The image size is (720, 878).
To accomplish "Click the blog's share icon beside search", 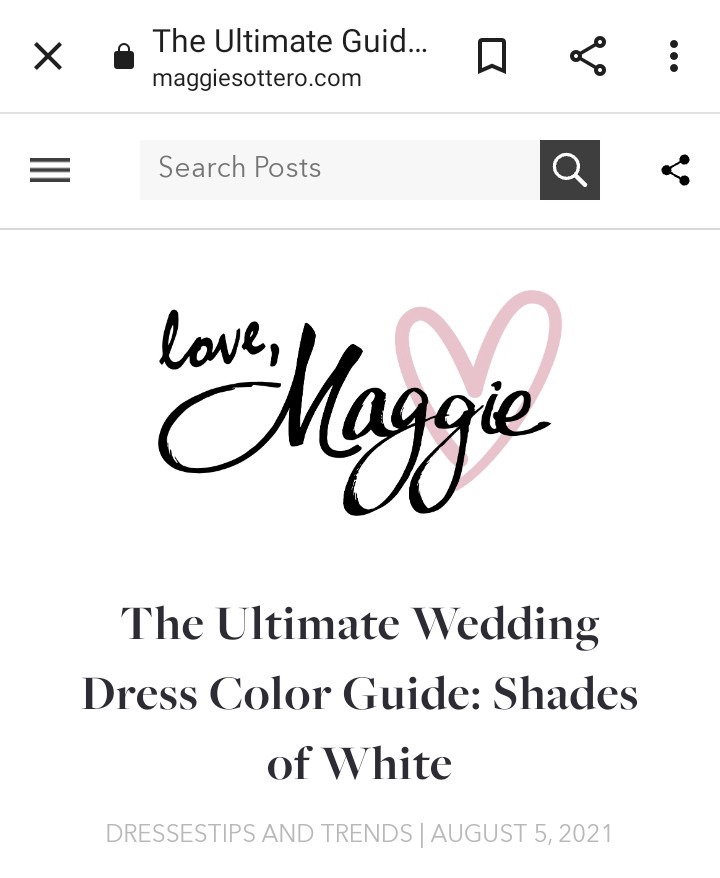I will coord(676,170).
